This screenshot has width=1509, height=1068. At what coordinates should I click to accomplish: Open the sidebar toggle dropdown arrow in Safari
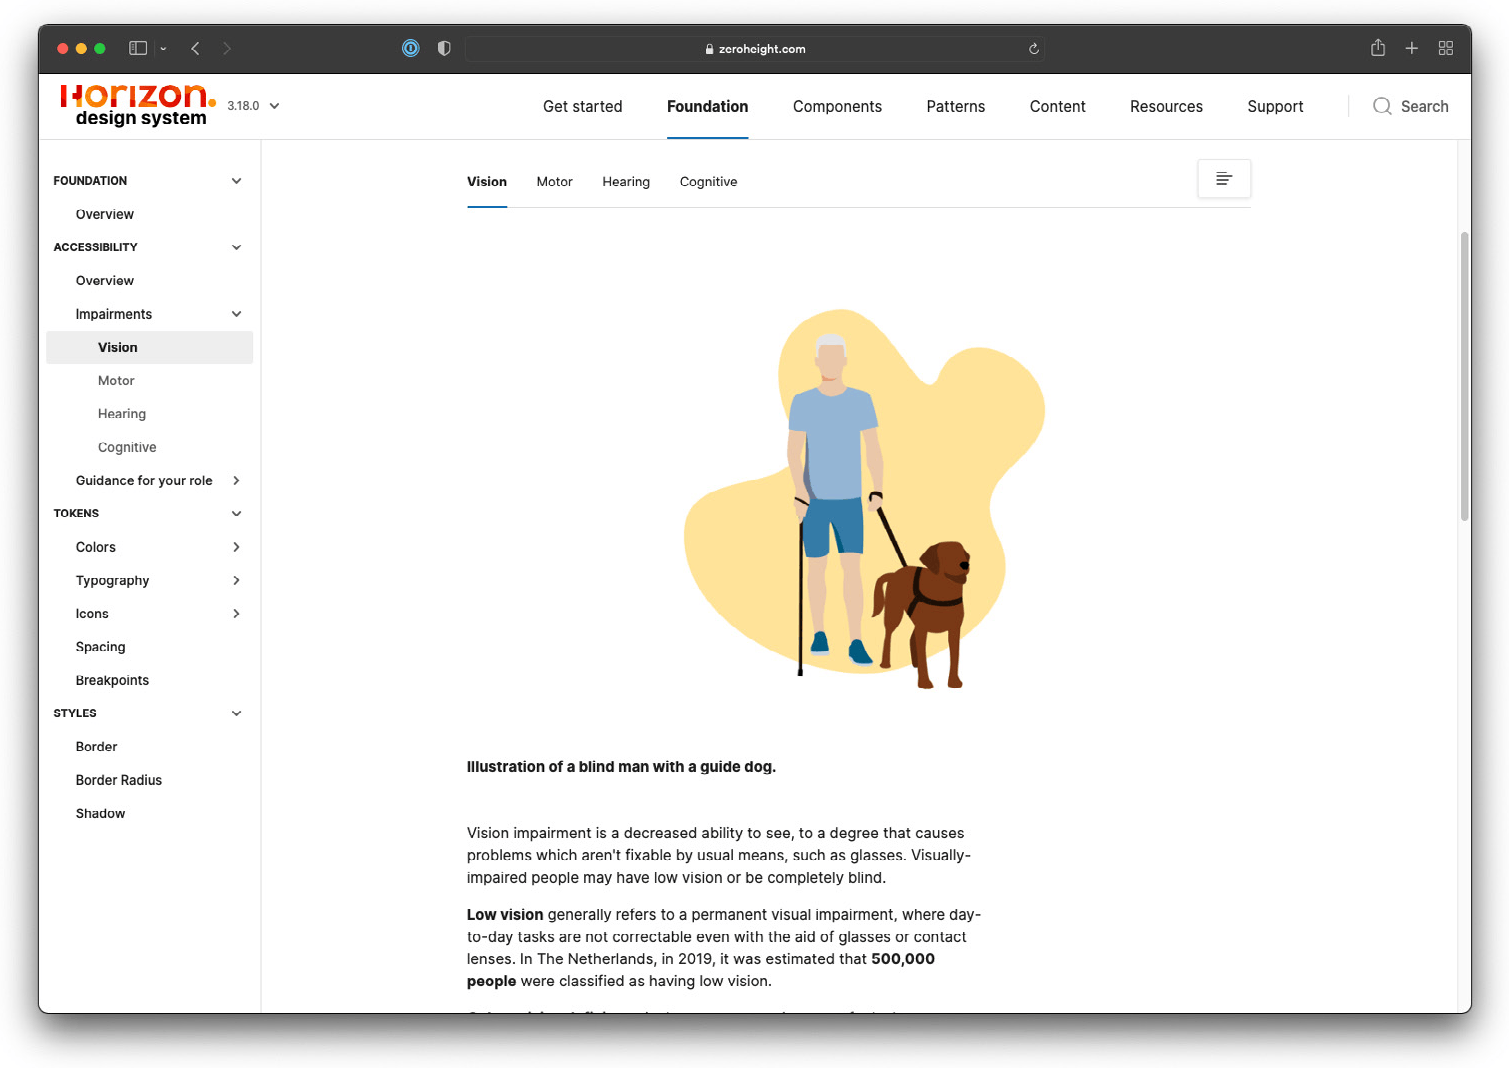[x=163, y=48]
